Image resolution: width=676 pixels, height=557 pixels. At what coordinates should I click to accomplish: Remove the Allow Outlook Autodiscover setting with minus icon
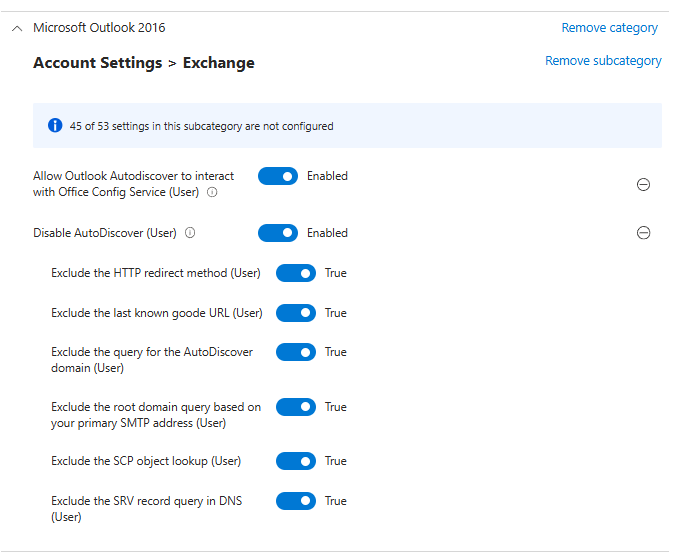[x=644, y=185]
